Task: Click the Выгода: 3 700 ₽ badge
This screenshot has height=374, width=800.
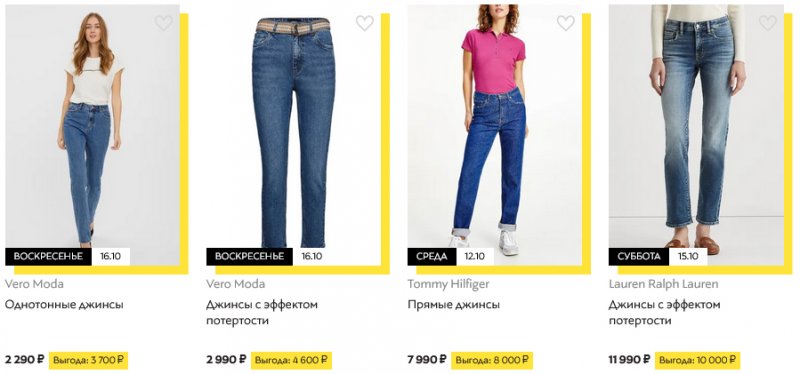Action: point(88,360)
